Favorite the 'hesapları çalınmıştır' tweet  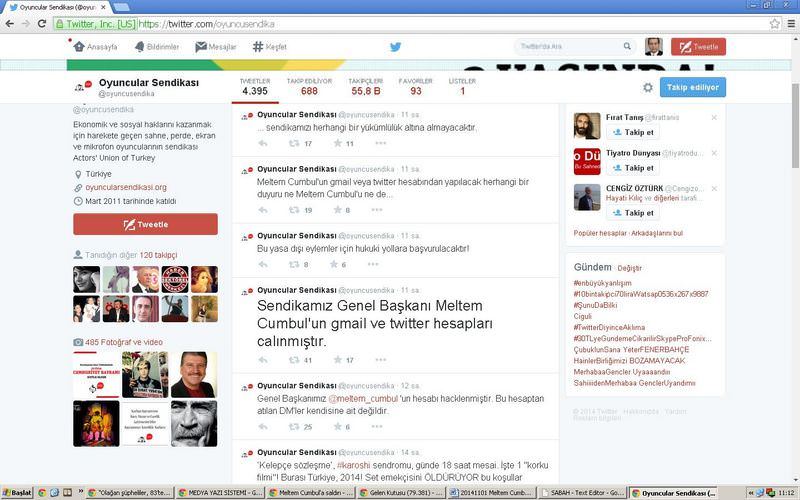point(337,360)
